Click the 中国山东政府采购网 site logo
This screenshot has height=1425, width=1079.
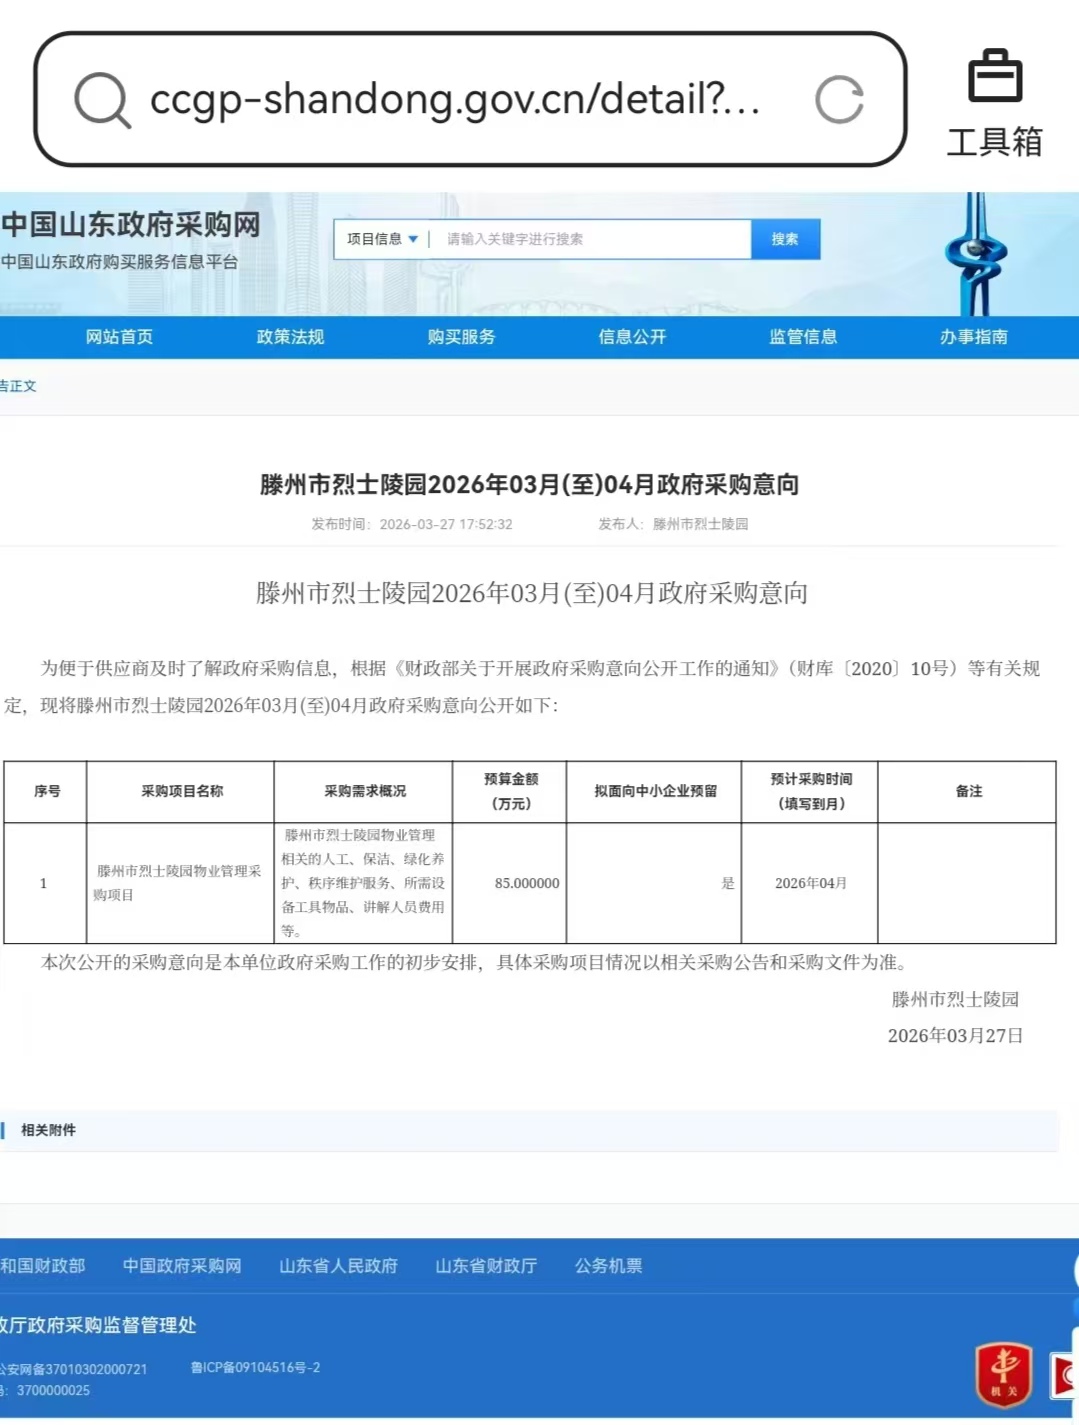click(131, 225)
